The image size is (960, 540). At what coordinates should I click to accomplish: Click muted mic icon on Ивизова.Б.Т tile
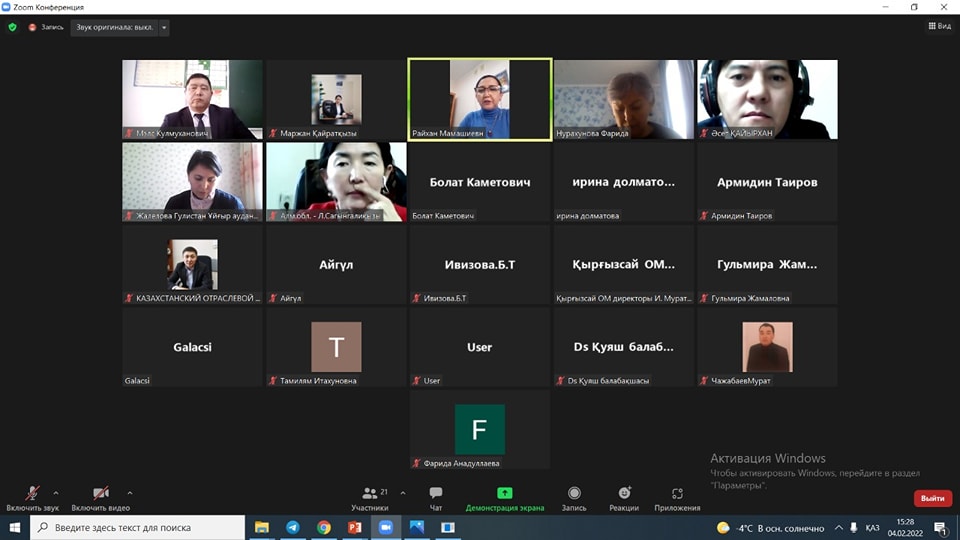tap(416, 298)
